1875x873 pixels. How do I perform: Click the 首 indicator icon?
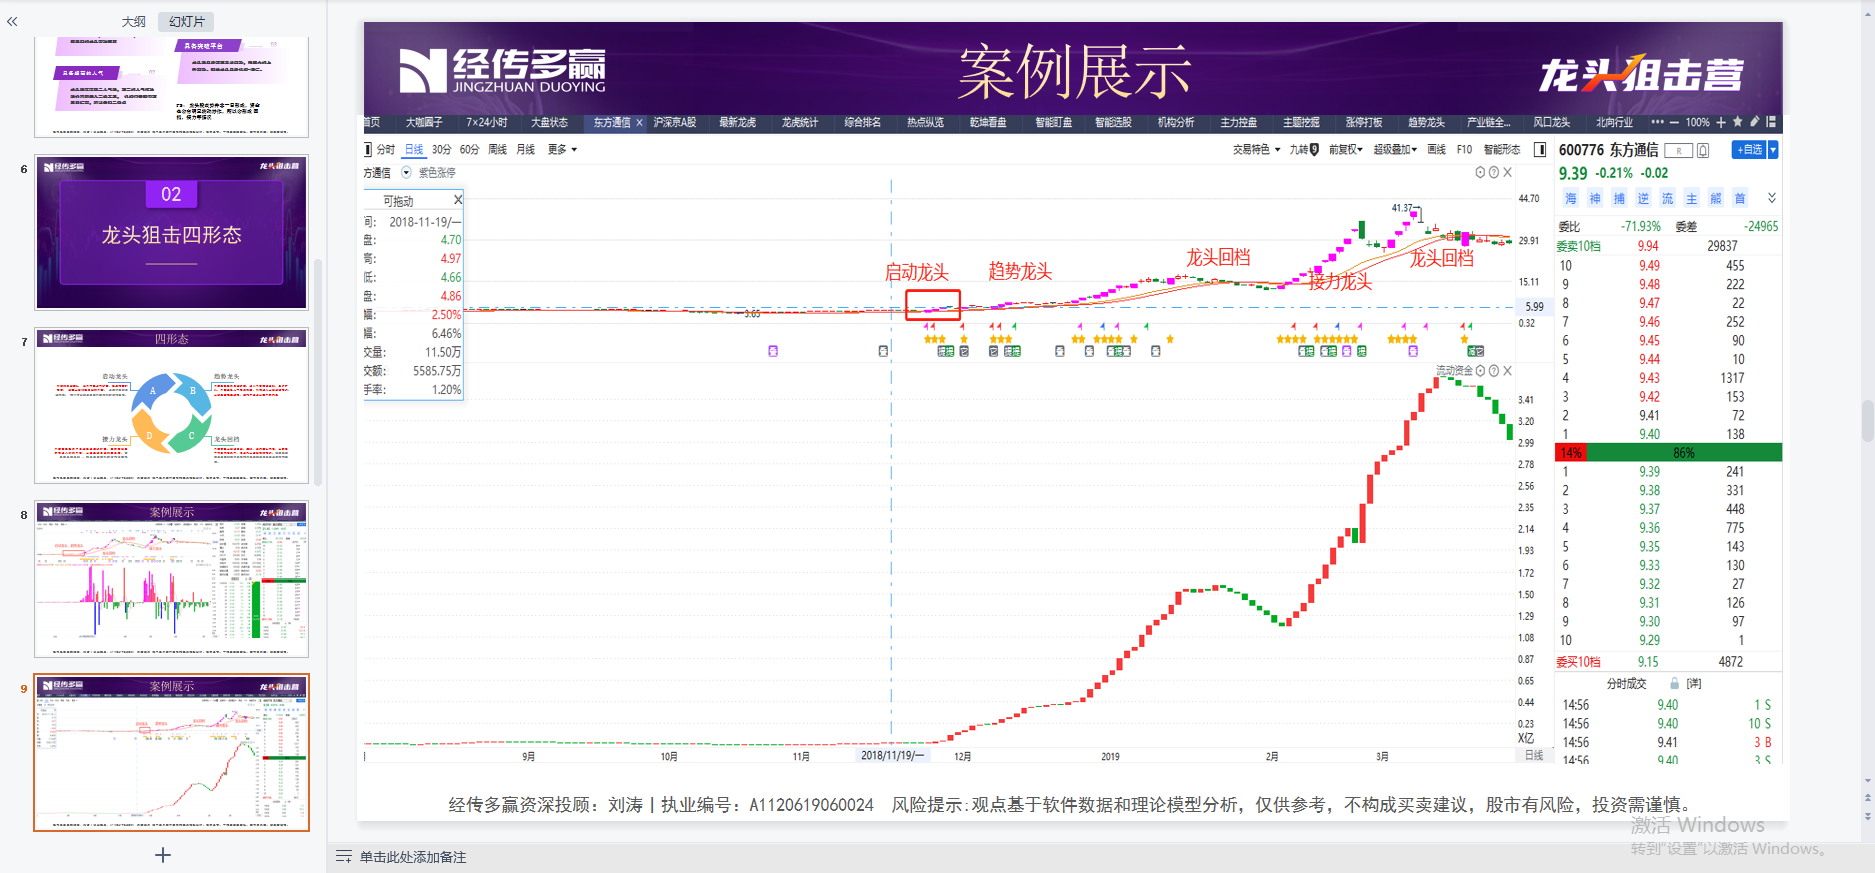[1740, 199]
